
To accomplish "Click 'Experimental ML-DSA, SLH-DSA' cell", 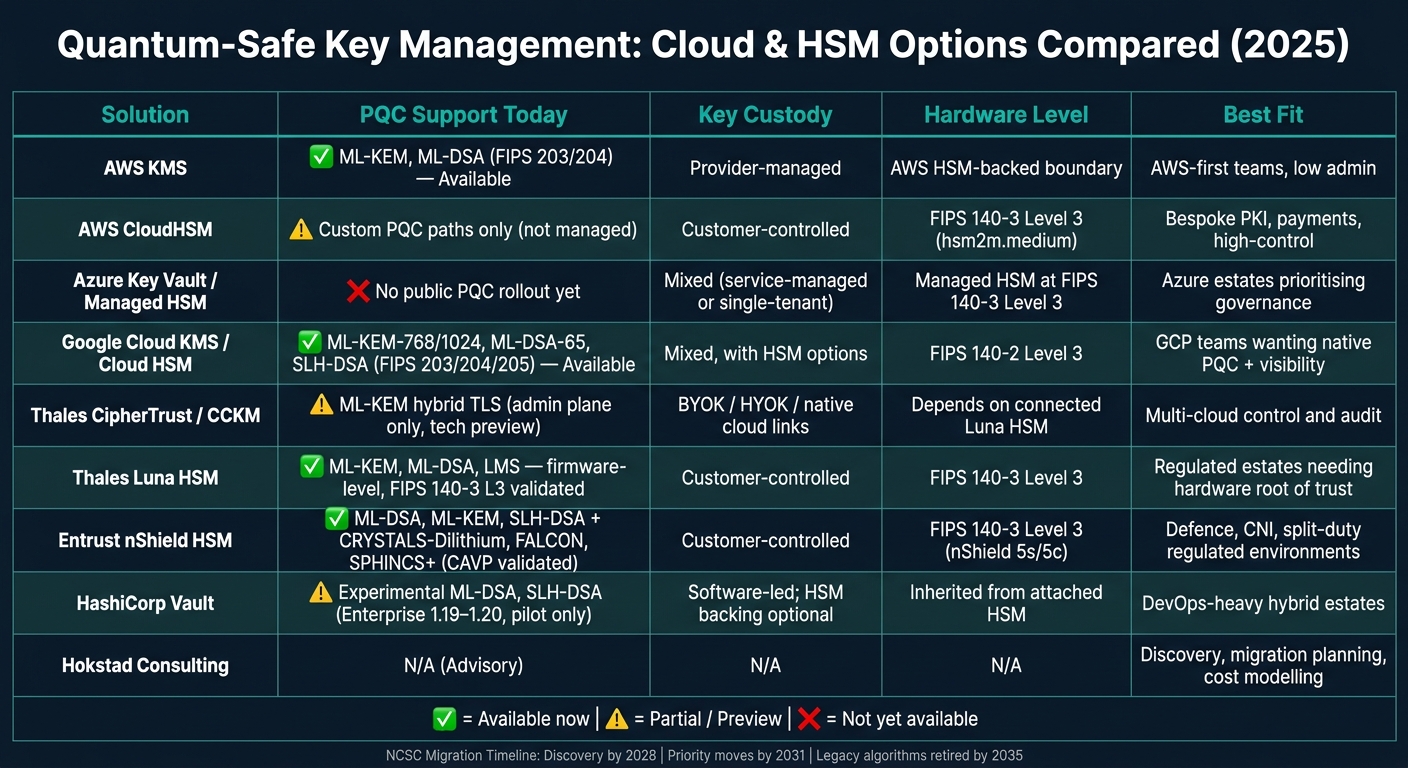I will pyautogui.click(x=463, y=603).
